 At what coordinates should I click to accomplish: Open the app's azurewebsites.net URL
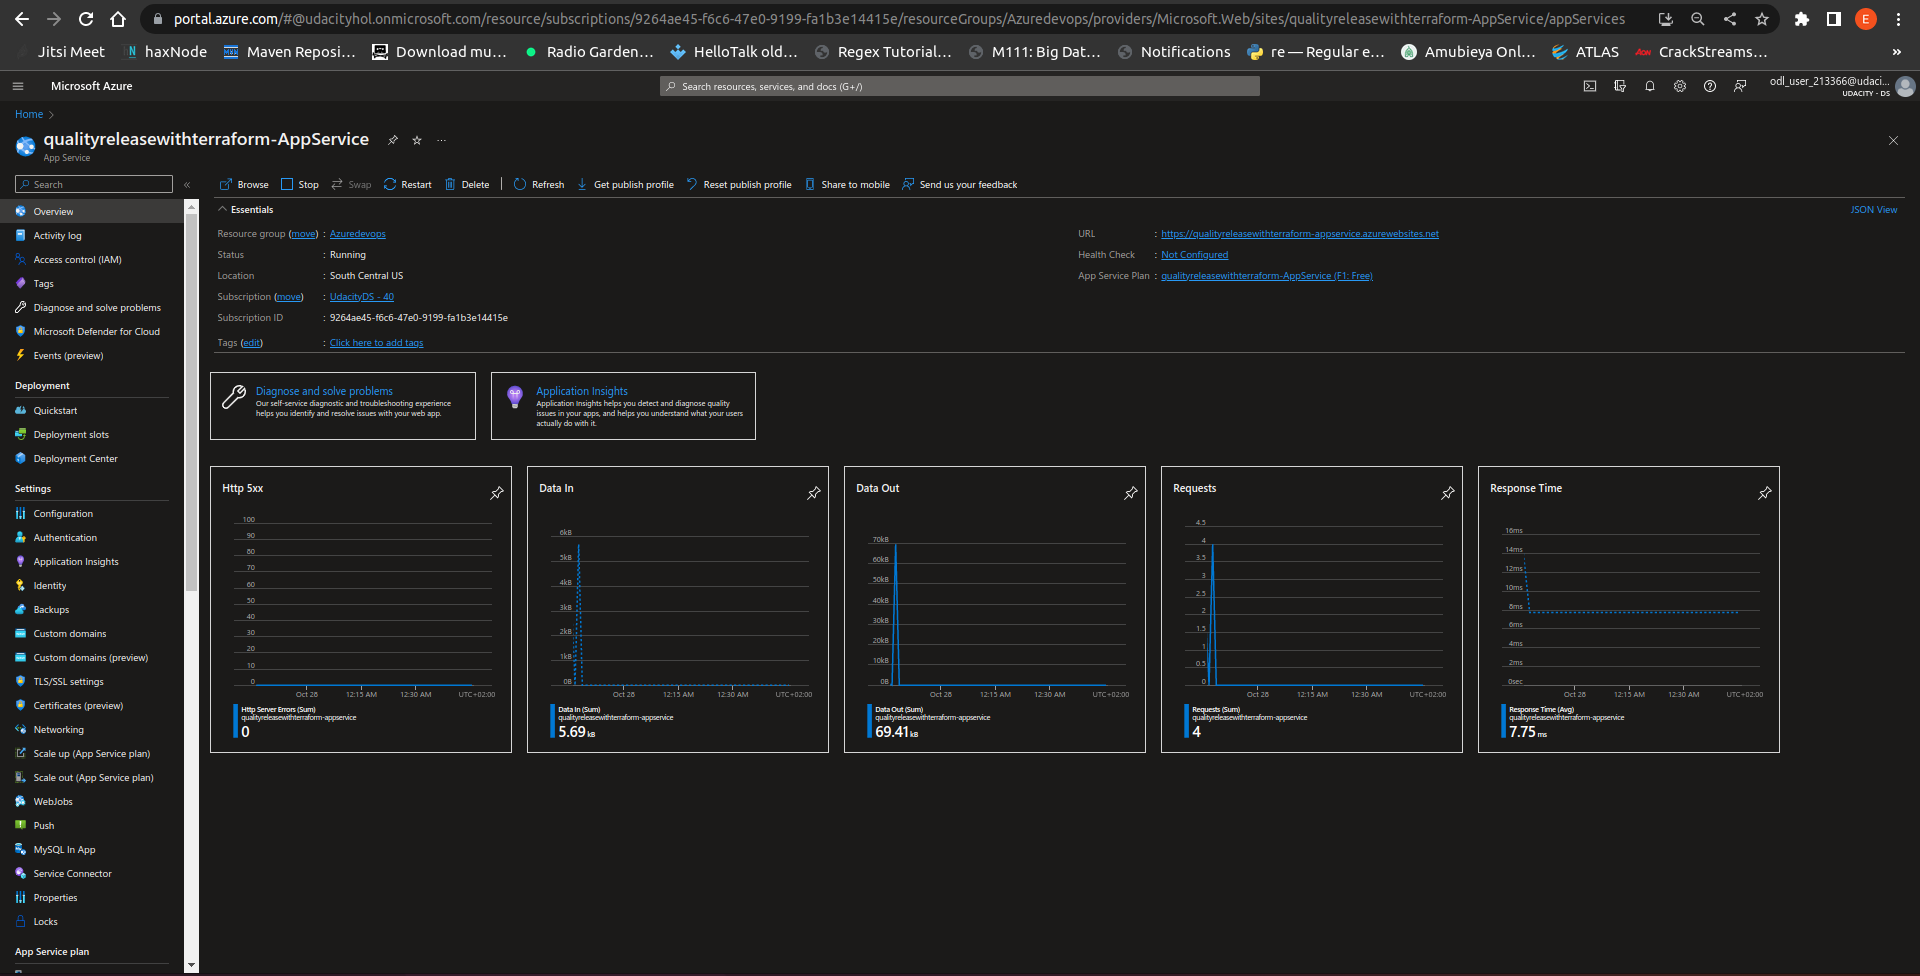click(x=1299, y=234)
